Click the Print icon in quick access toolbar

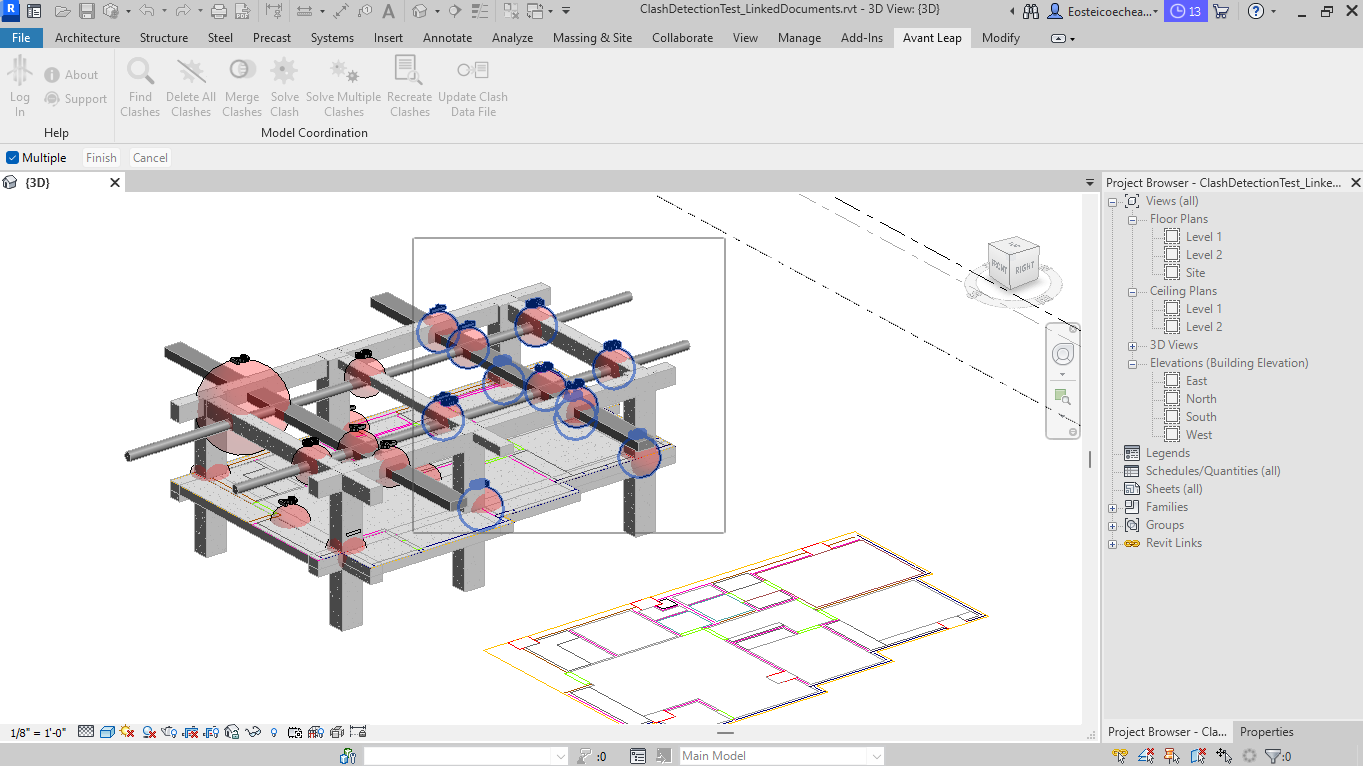pyautogui.click(x=219, y=11)
